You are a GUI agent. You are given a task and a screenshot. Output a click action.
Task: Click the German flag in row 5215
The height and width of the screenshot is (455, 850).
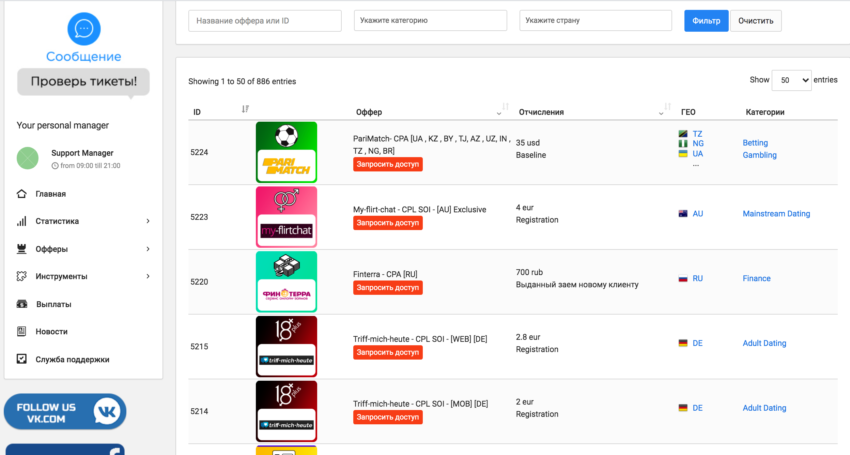tap(683, 343)
